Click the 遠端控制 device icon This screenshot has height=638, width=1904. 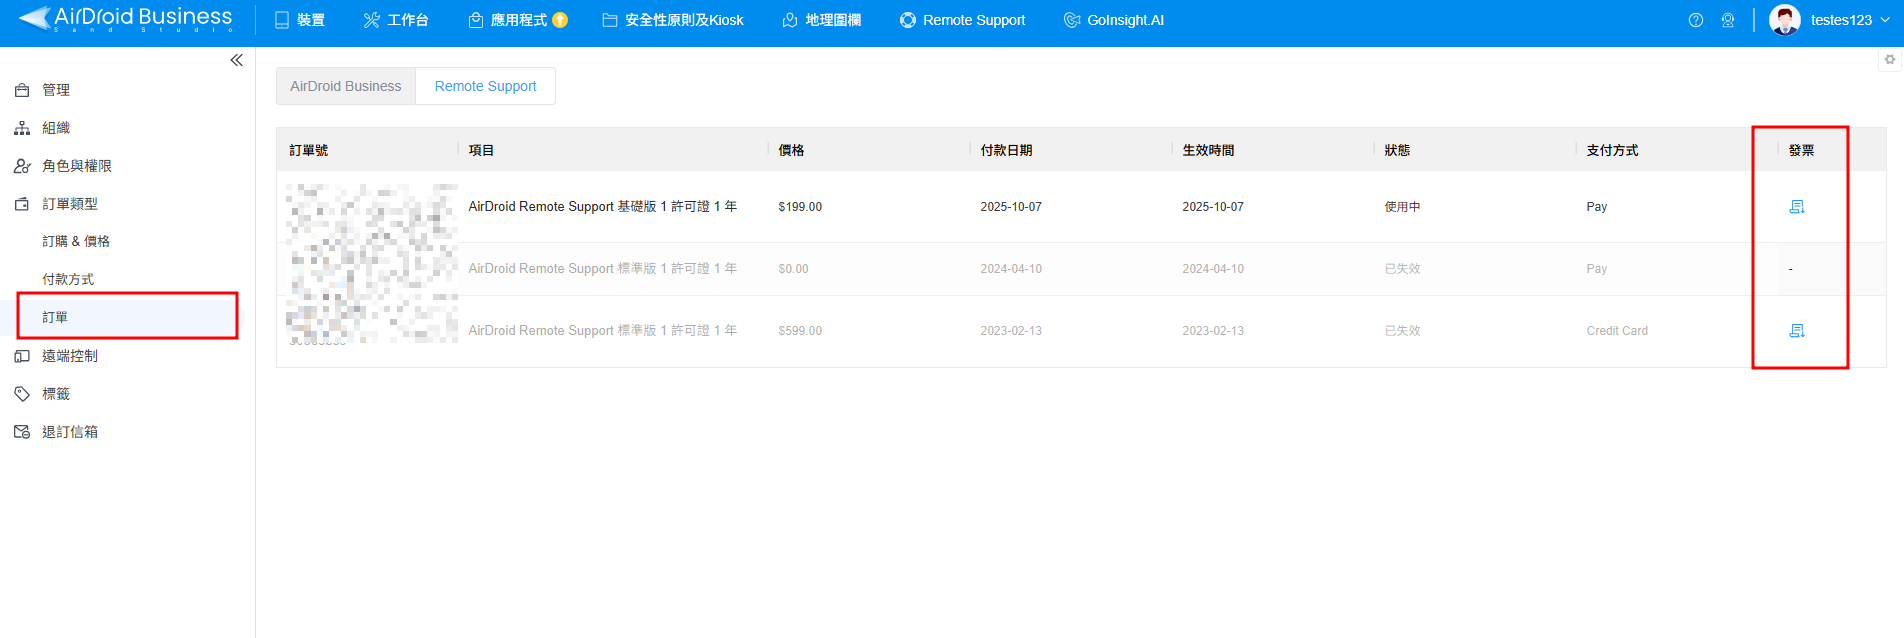[22, 356]
